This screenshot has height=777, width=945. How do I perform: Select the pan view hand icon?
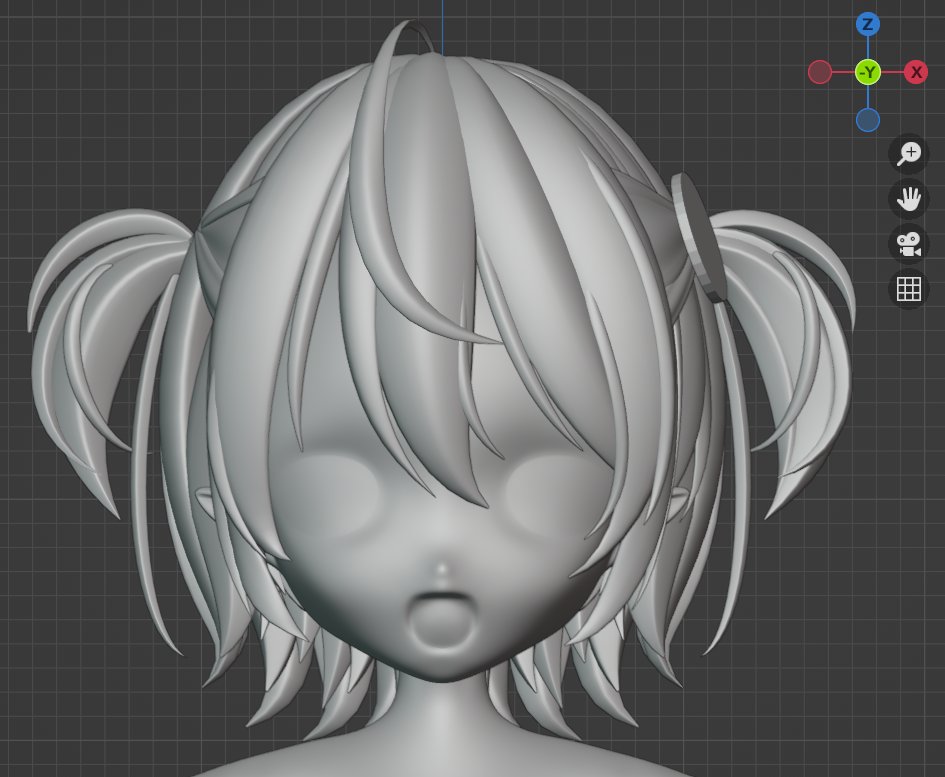[908, 199]
